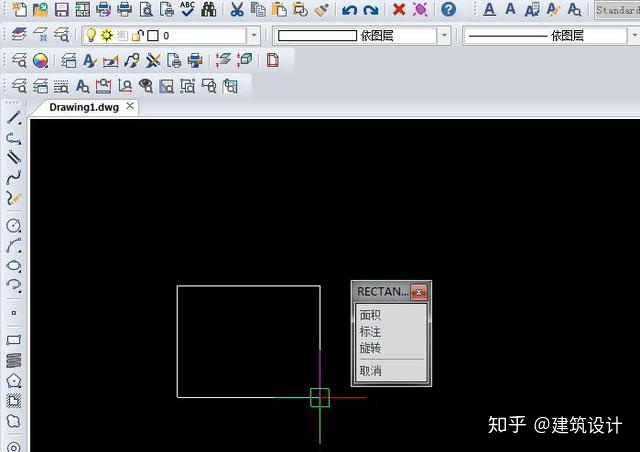Select the Multiline tool with parallel strokes
This screenshot has width=640, height=452.
(x=14, y=158)
